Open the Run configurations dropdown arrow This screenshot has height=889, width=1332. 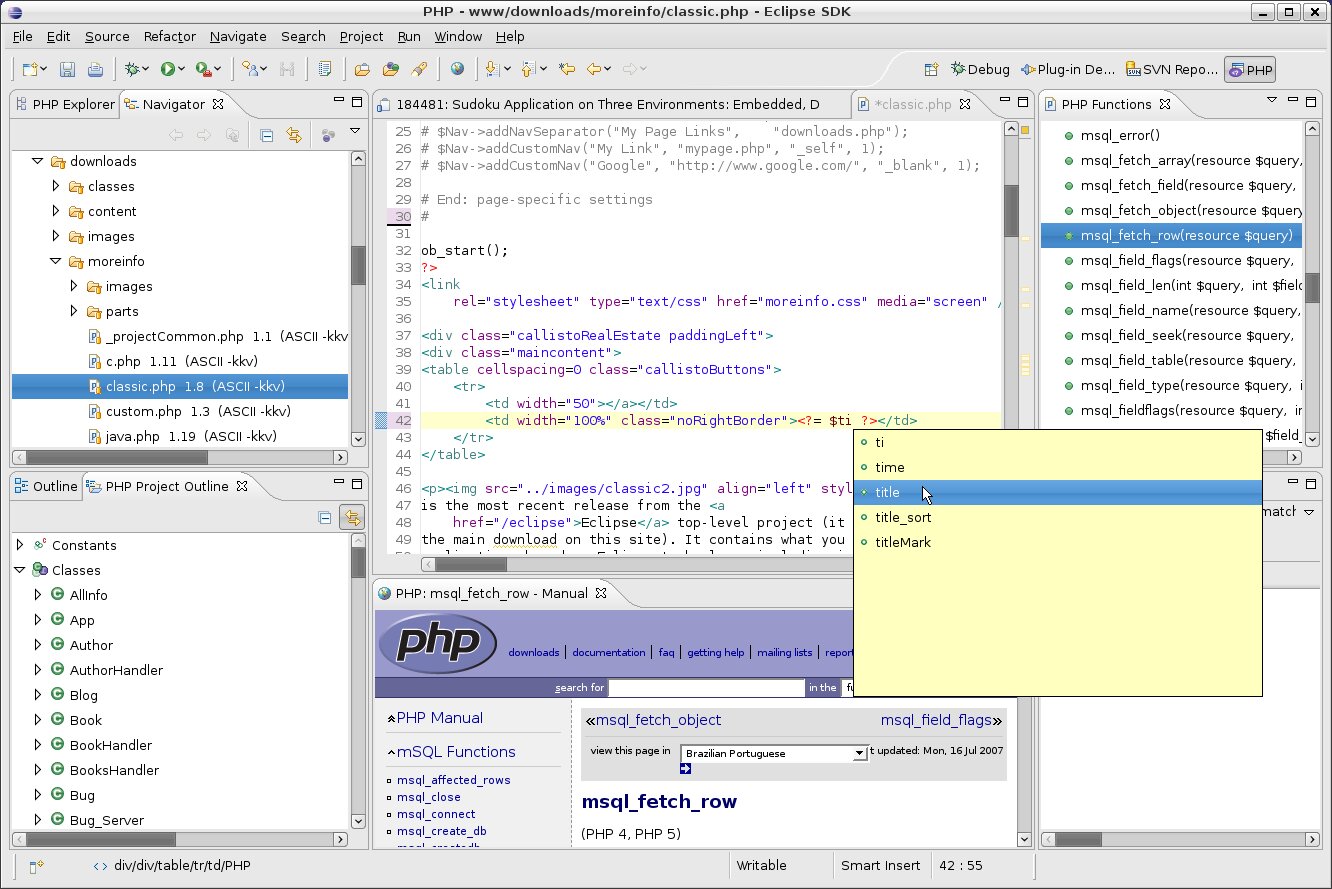point(183,69)
